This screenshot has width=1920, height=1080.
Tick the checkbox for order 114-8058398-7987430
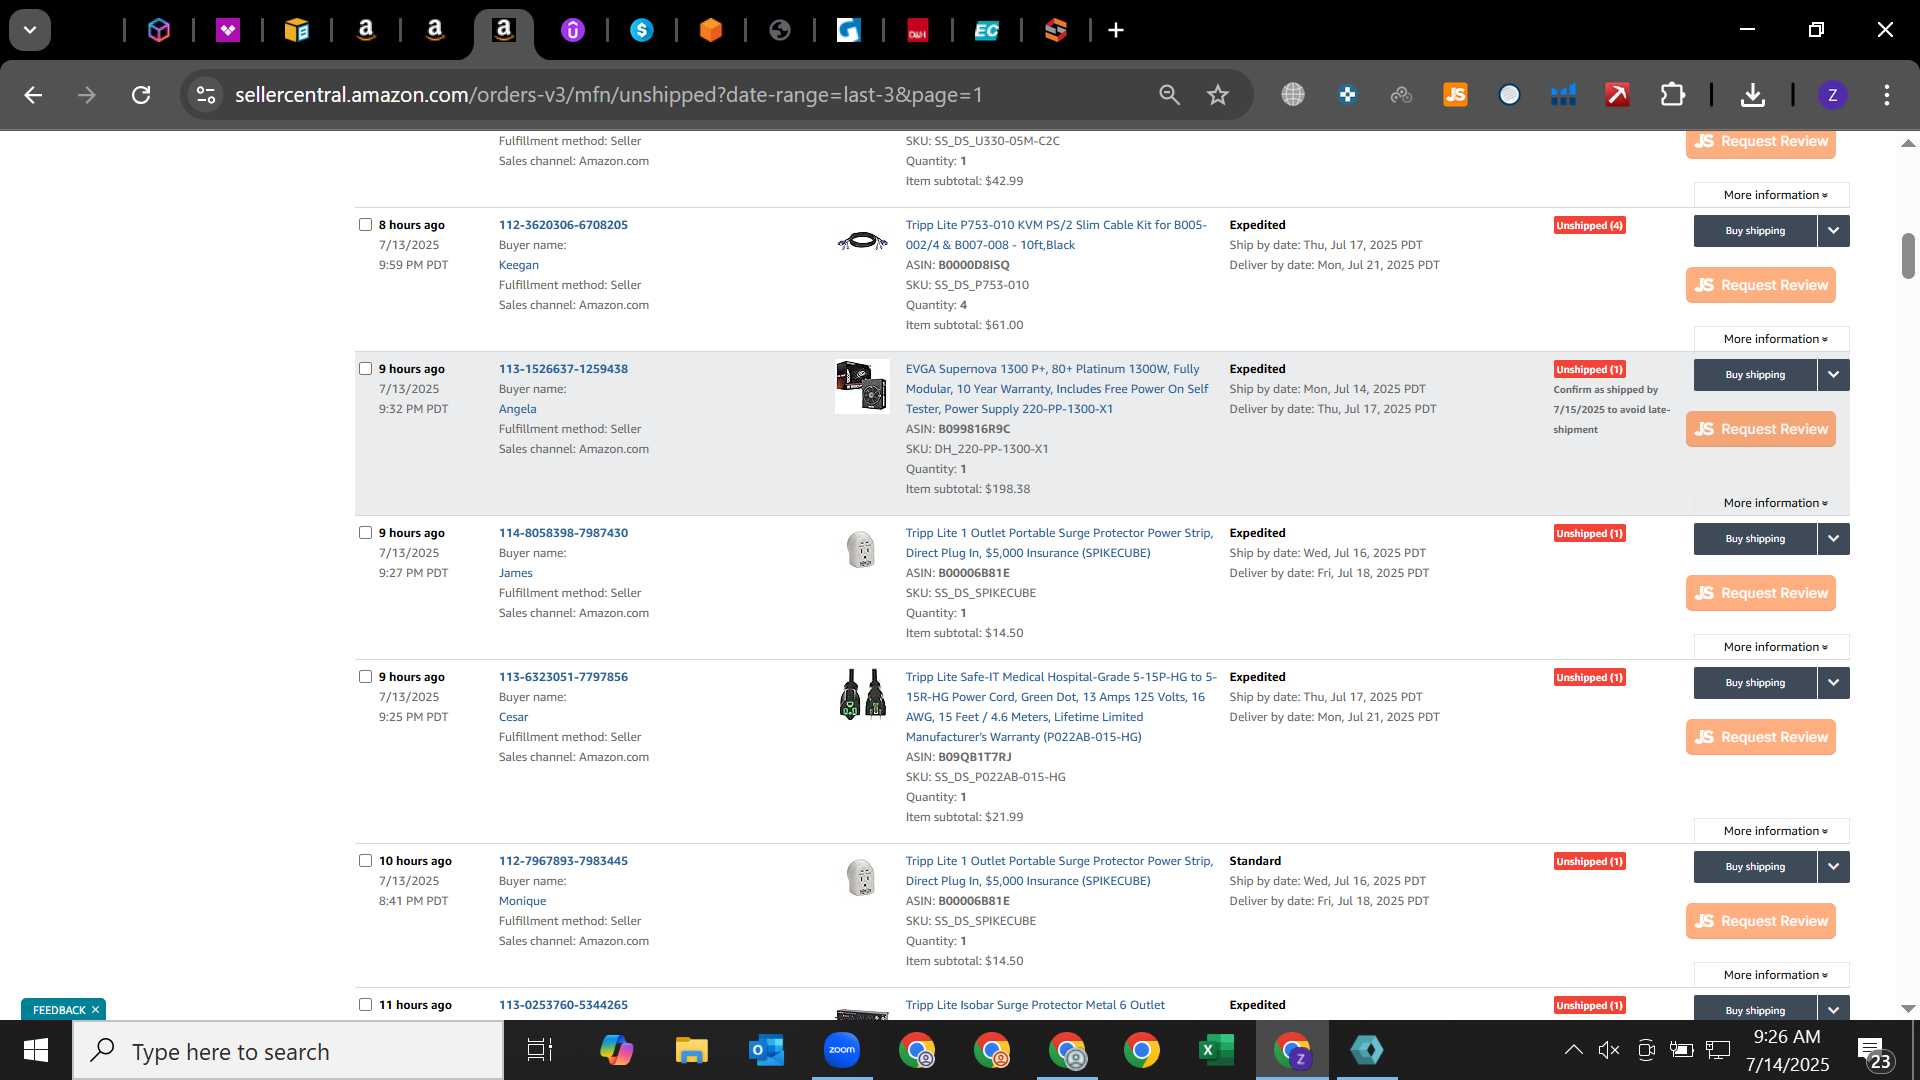click(x=365, y=533)
